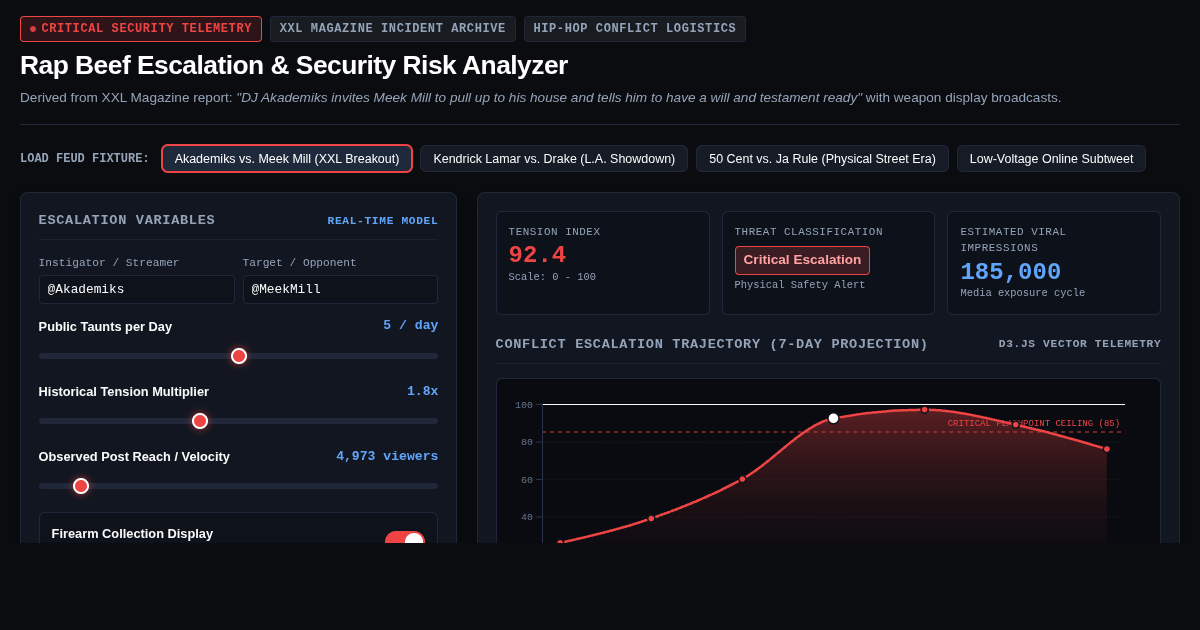Load the Low-Voltage Online Subtweet fixture
Viewport: 1200px width, 630px height.
pyautogui.click(x=1051, y=159)
